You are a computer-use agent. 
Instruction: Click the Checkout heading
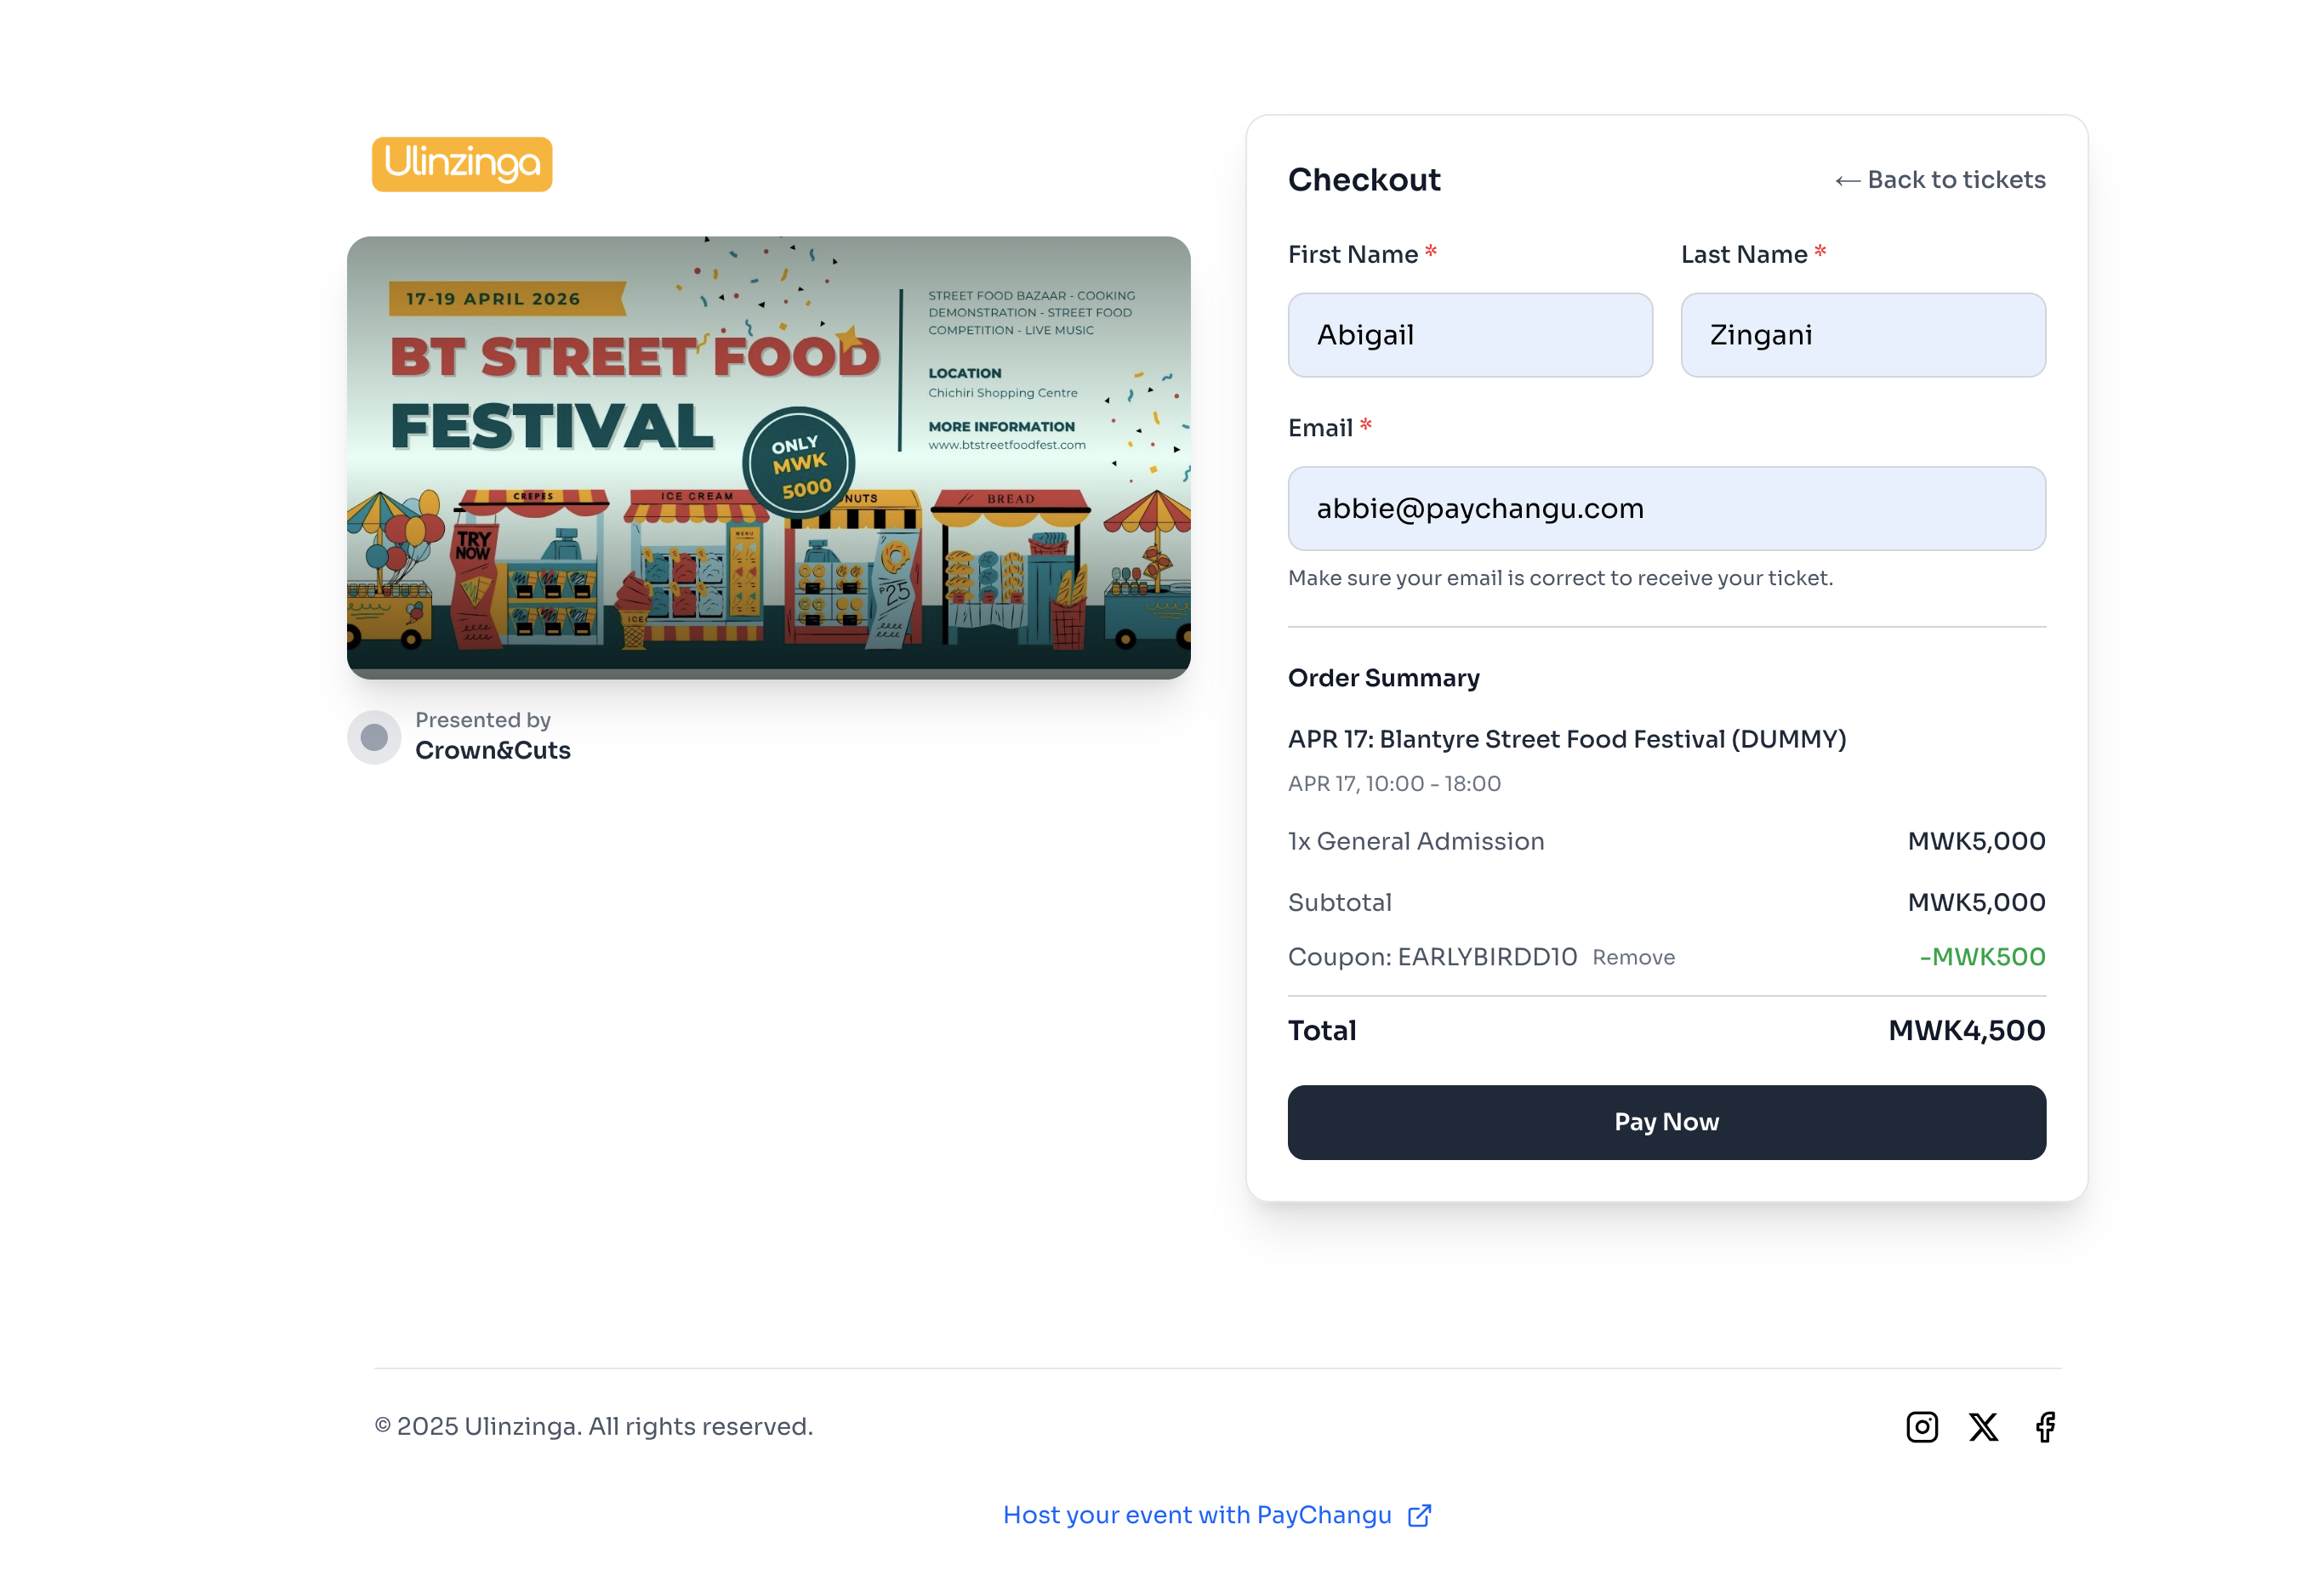1364,180
